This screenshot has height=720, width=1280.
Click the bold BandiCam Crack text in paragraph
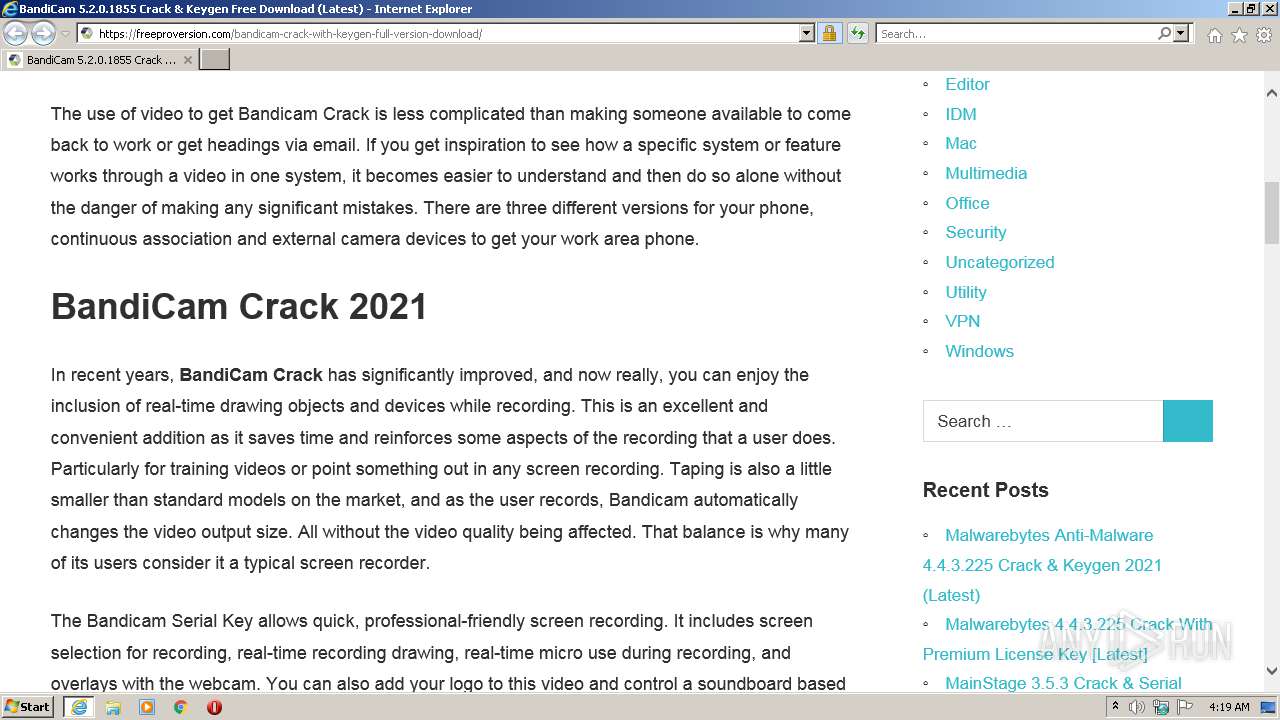(251, 375)
